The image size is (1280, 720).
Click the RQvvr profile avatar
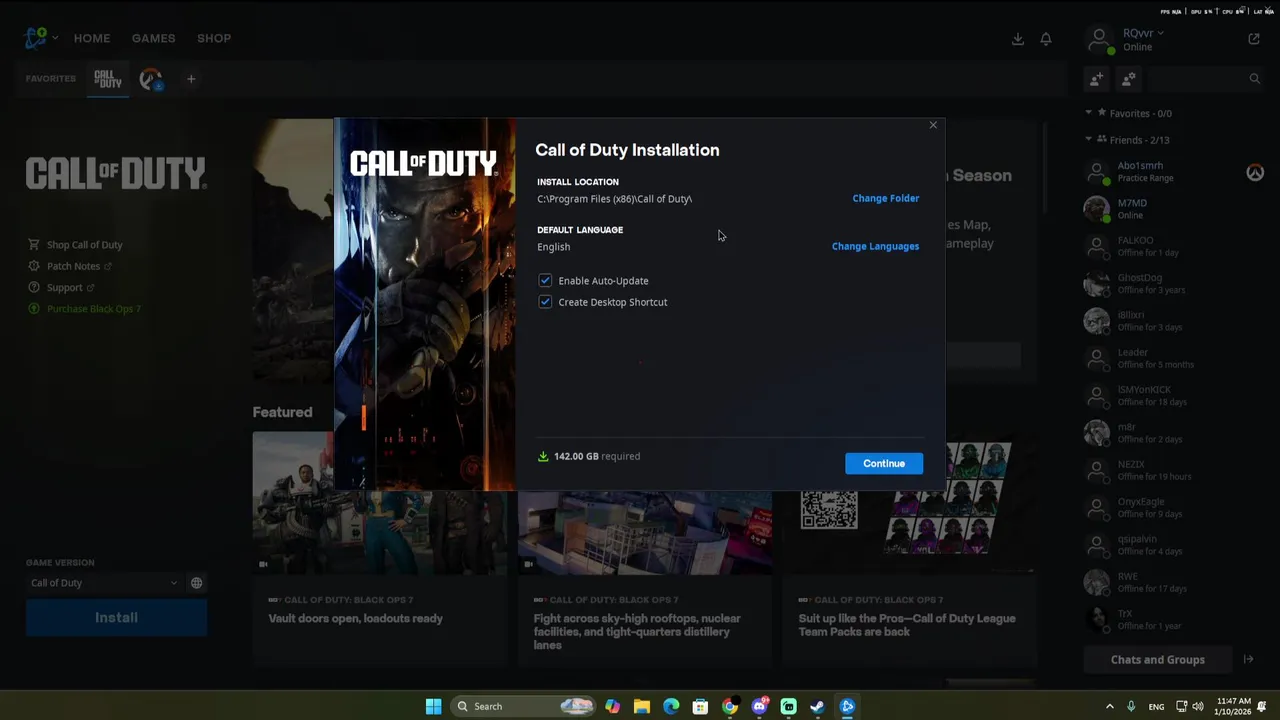pos(1100,39)
